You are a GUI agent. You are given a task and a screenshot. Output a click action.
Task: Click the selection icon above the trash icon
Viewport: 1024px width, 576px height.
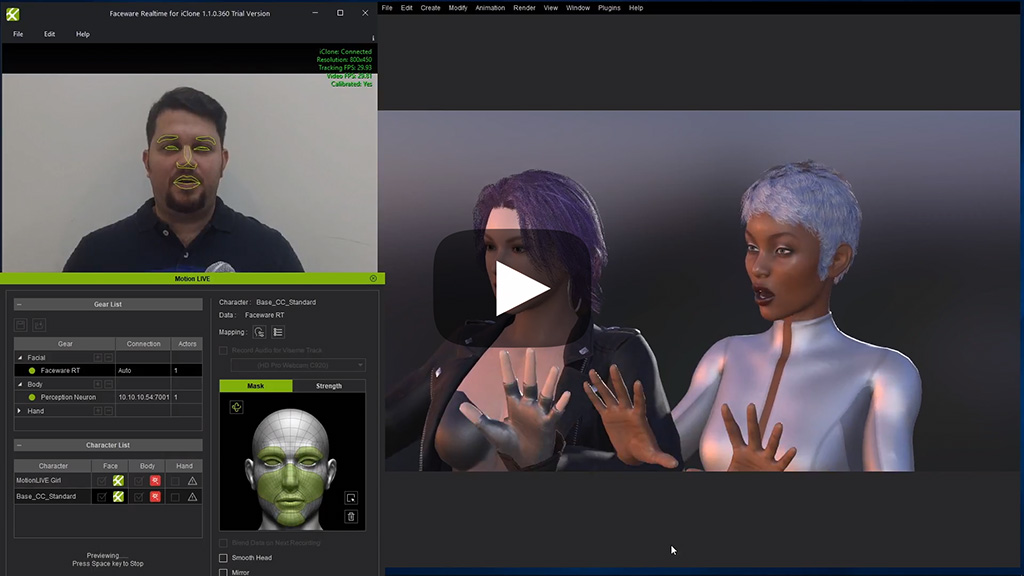(351, 498)
